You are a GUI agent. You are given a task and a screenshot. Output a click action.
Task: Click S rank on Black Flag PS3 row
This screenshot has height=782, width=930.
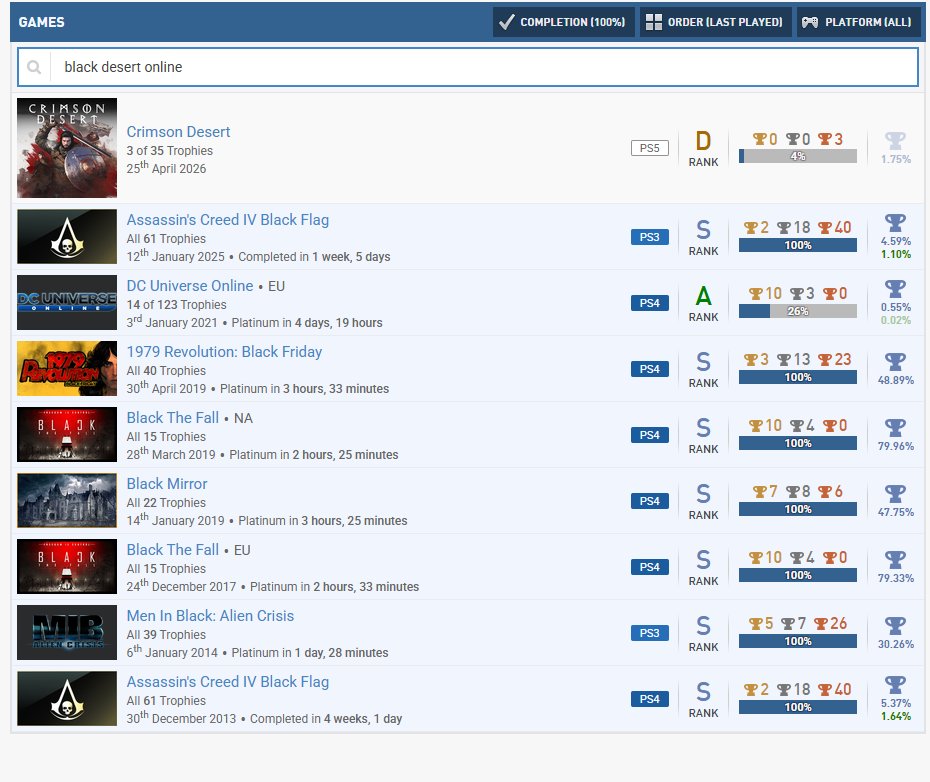[703, 230]
